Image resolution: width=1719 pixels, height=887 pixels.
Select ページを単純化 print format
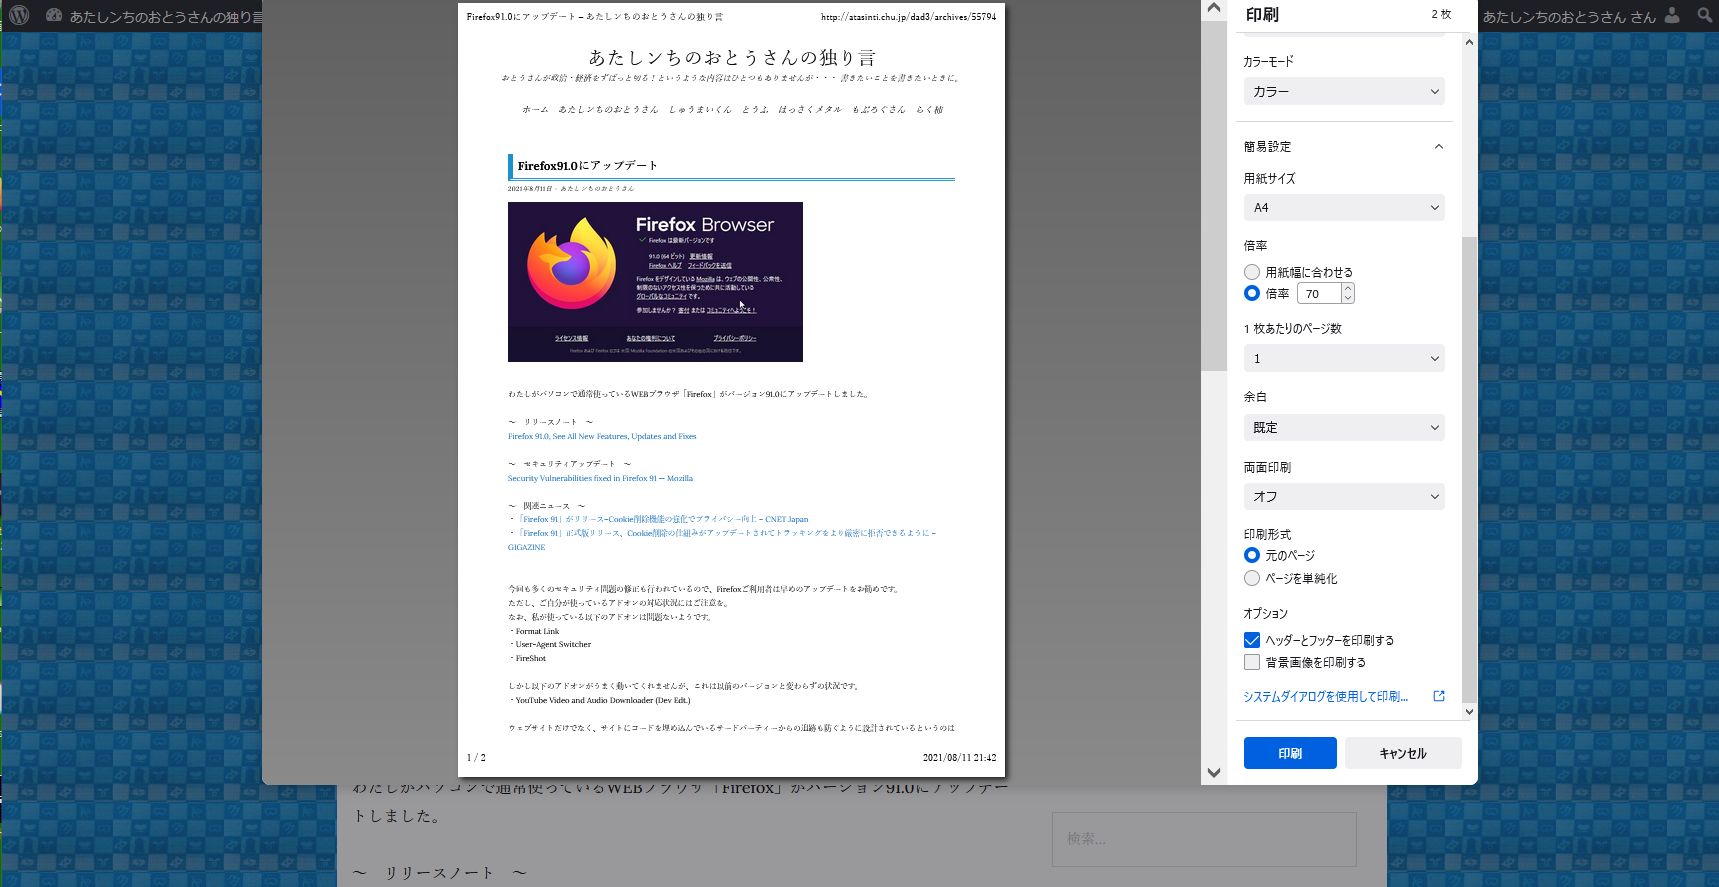[x=1252, y=578]
